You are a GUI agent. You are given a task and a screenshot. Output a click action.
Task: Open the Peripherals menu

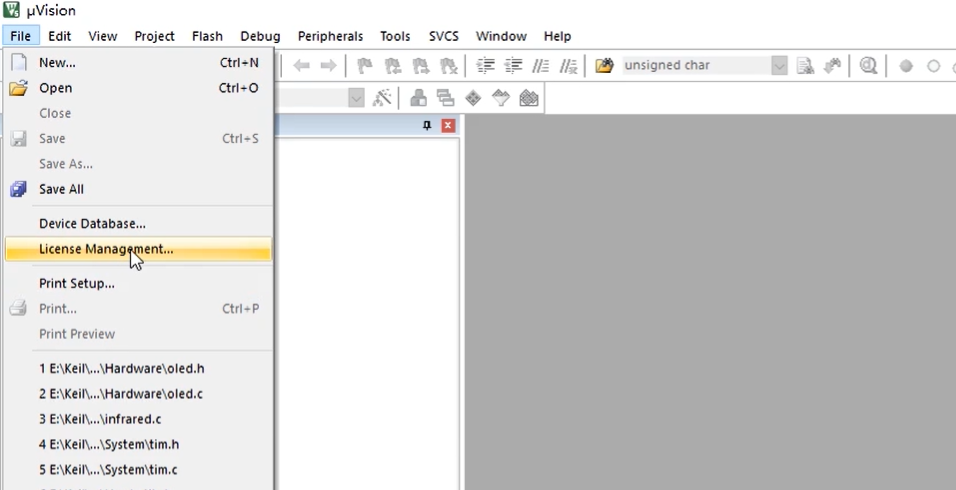330,36
